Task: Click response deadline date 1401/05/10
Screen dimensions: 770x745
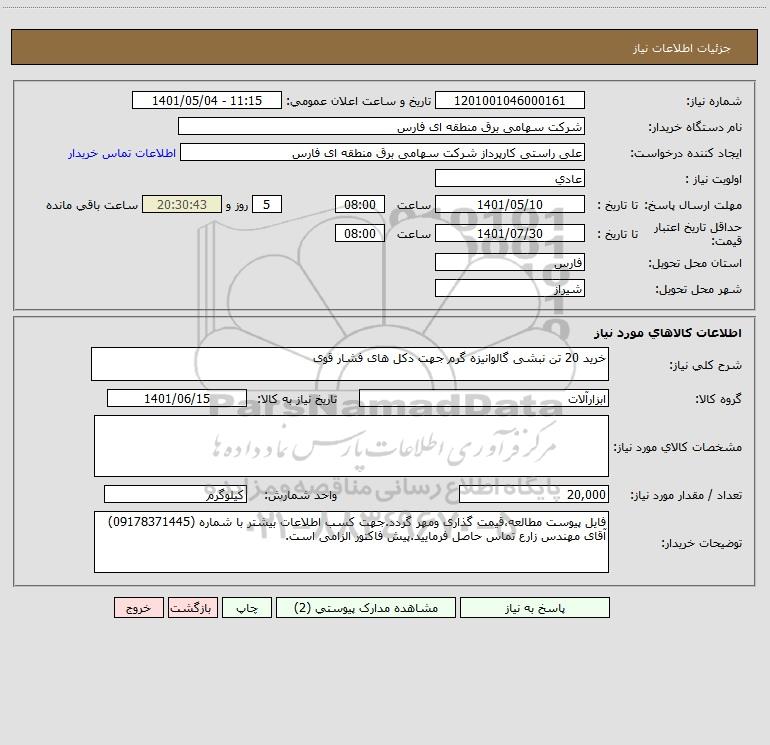Action: 510,204
